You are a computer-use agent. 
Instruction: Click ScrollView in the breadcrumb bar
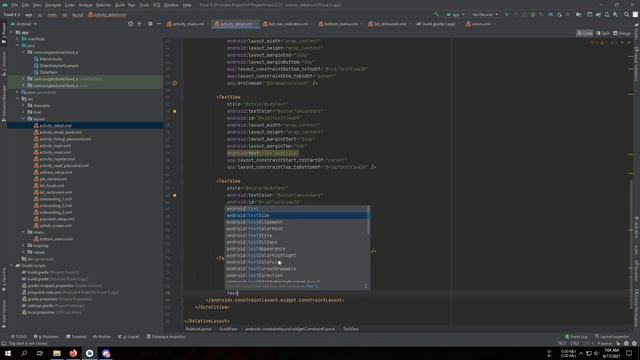228,329
